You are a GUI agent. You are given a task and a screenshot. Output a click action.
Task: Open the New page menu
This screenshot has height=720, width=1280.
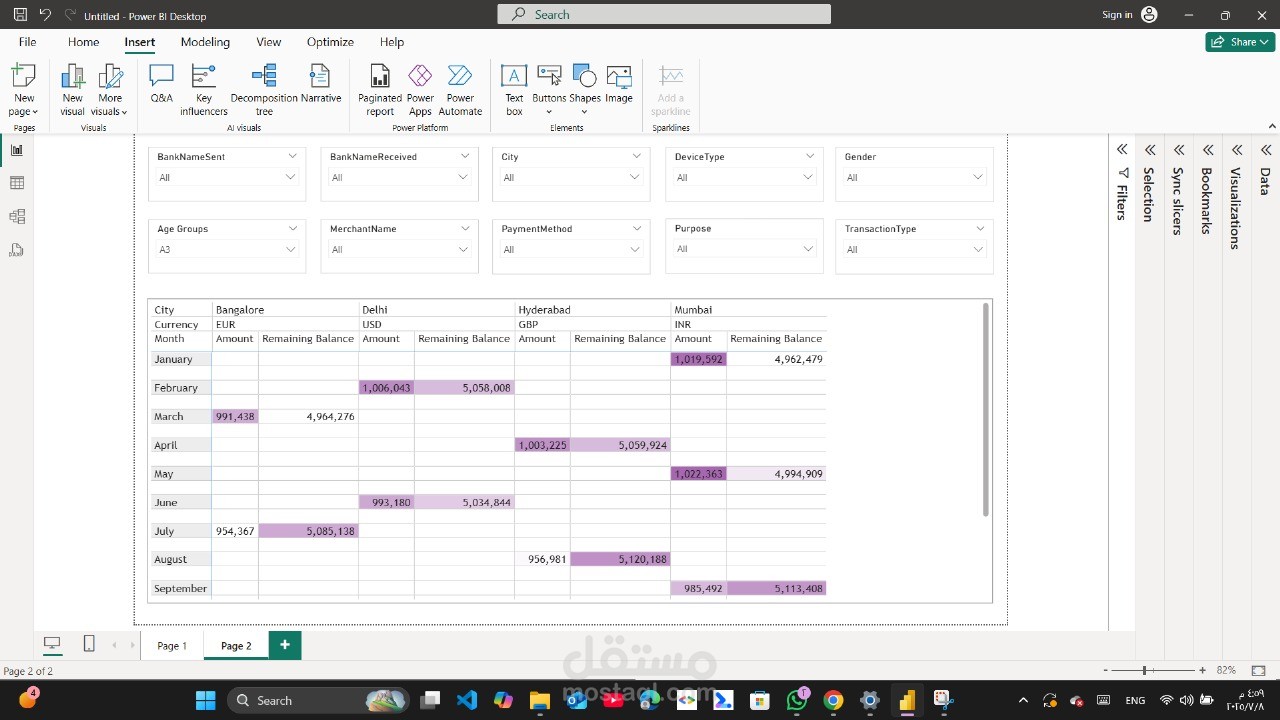click(24, 90)
